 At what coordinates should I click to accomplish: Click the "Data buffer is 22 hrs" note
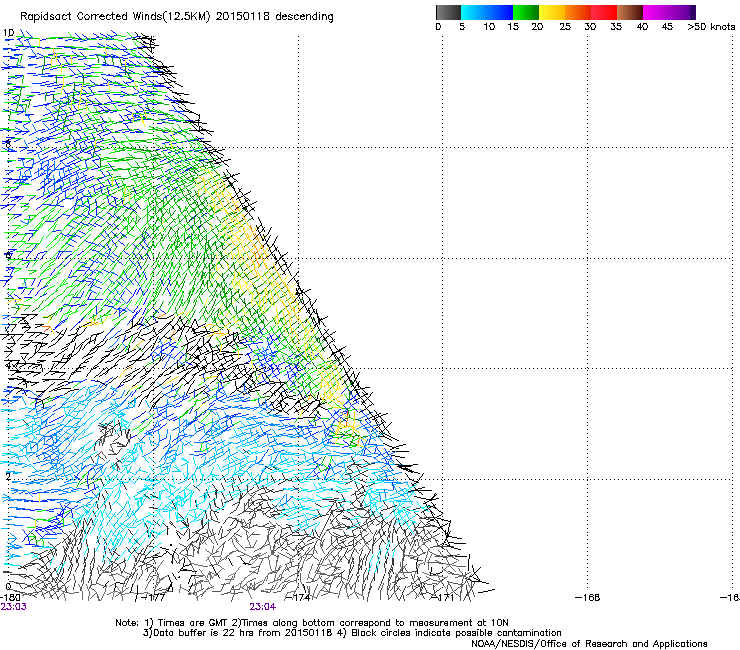[x=205, y=633]
